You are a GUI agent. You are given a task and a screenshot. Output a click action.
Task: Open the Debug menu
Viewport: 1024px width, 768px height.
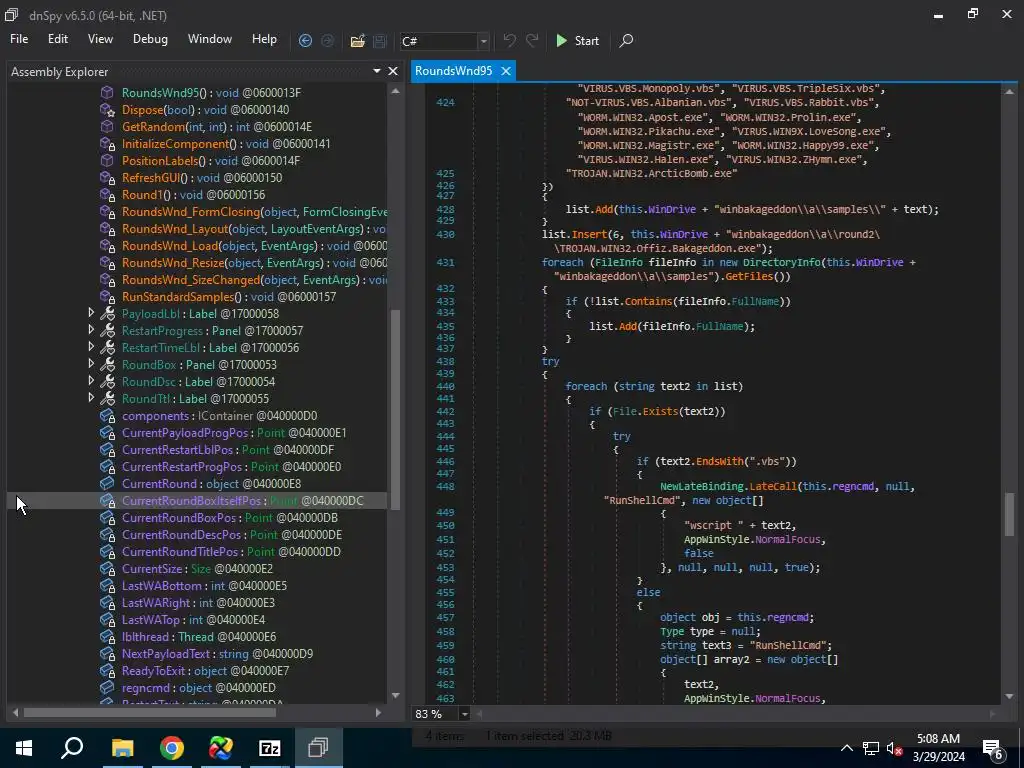click(150, 39)
